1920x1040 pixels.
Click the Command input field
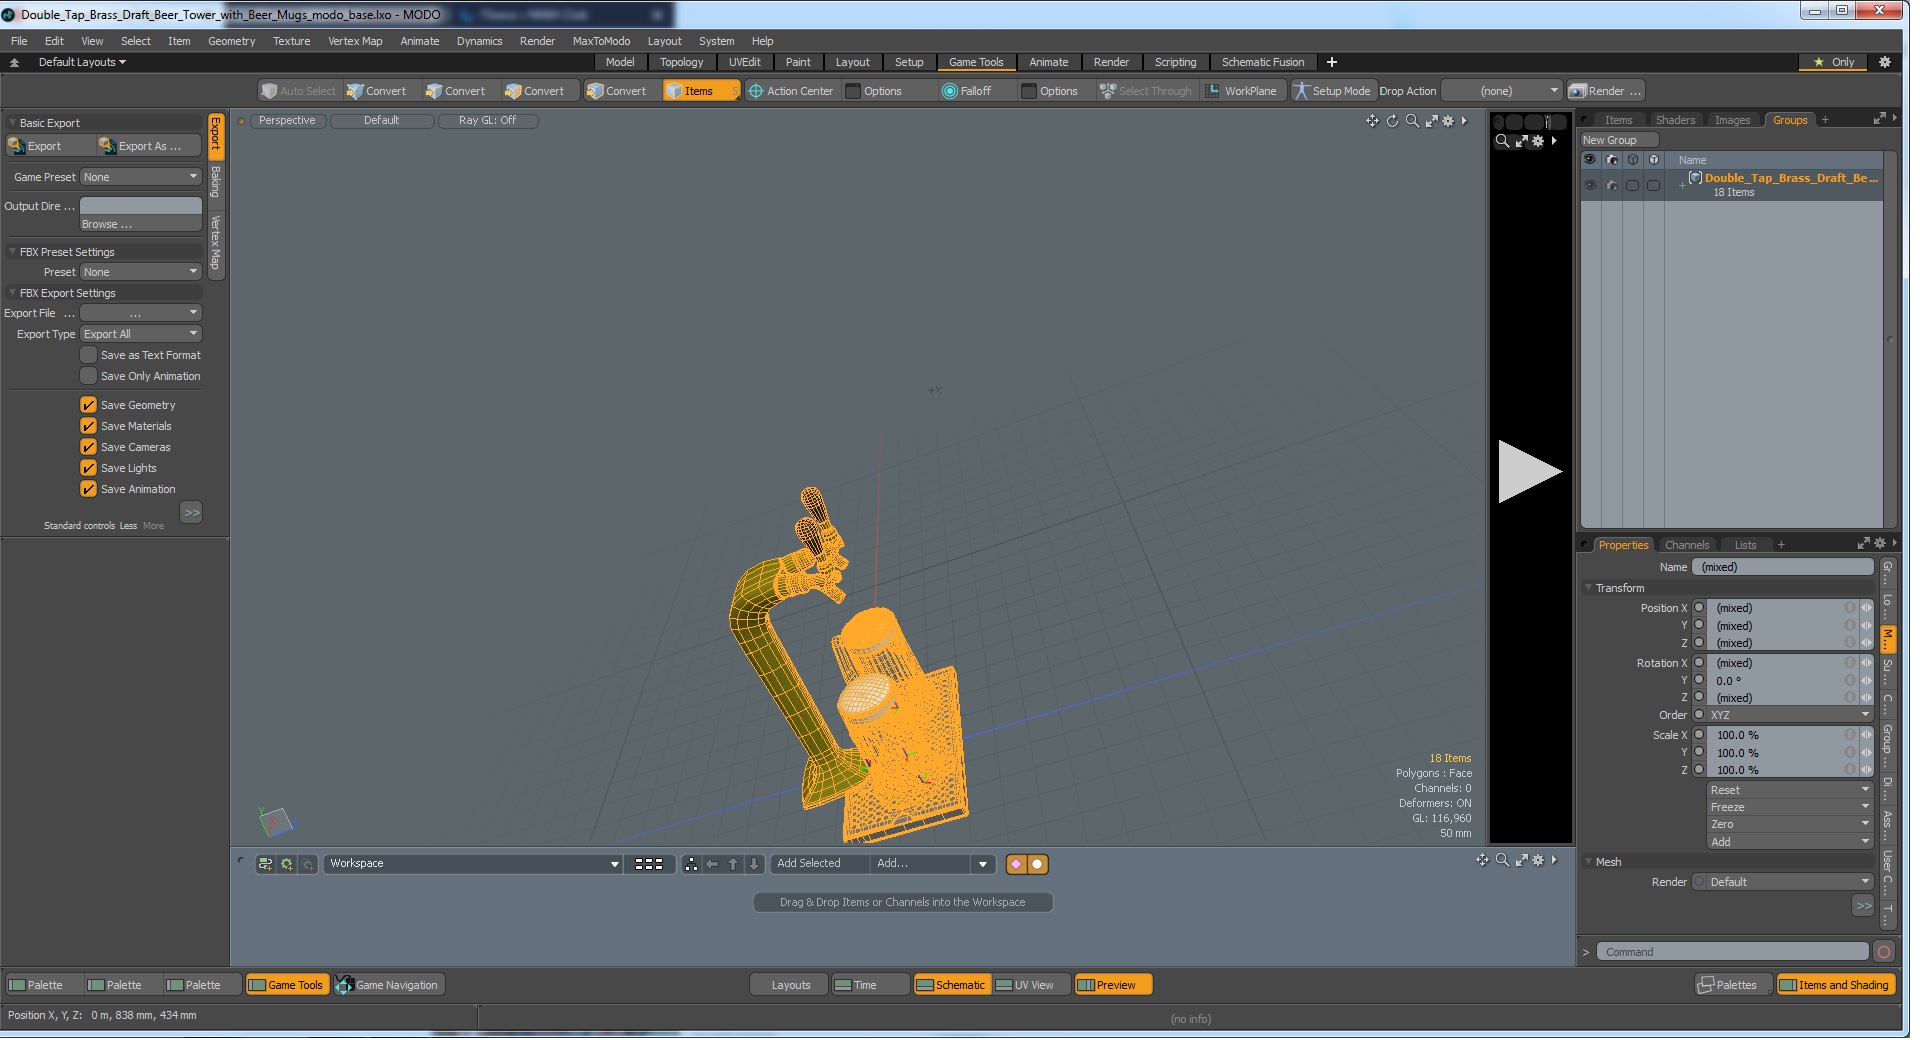pyautogui.click(x=1732, y=952)
